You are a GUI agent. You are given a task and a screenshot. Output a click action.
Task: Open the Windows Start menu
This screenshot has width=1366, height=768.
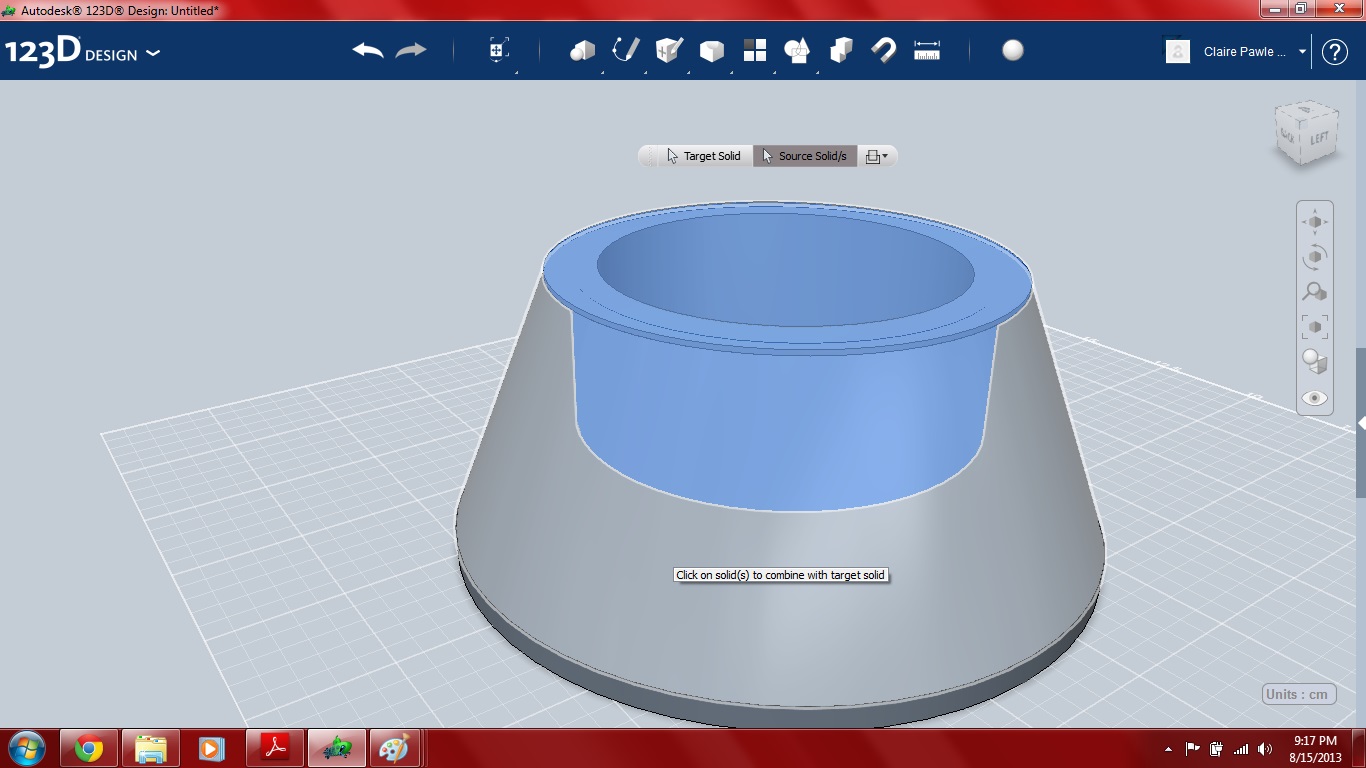click(27, 748)
